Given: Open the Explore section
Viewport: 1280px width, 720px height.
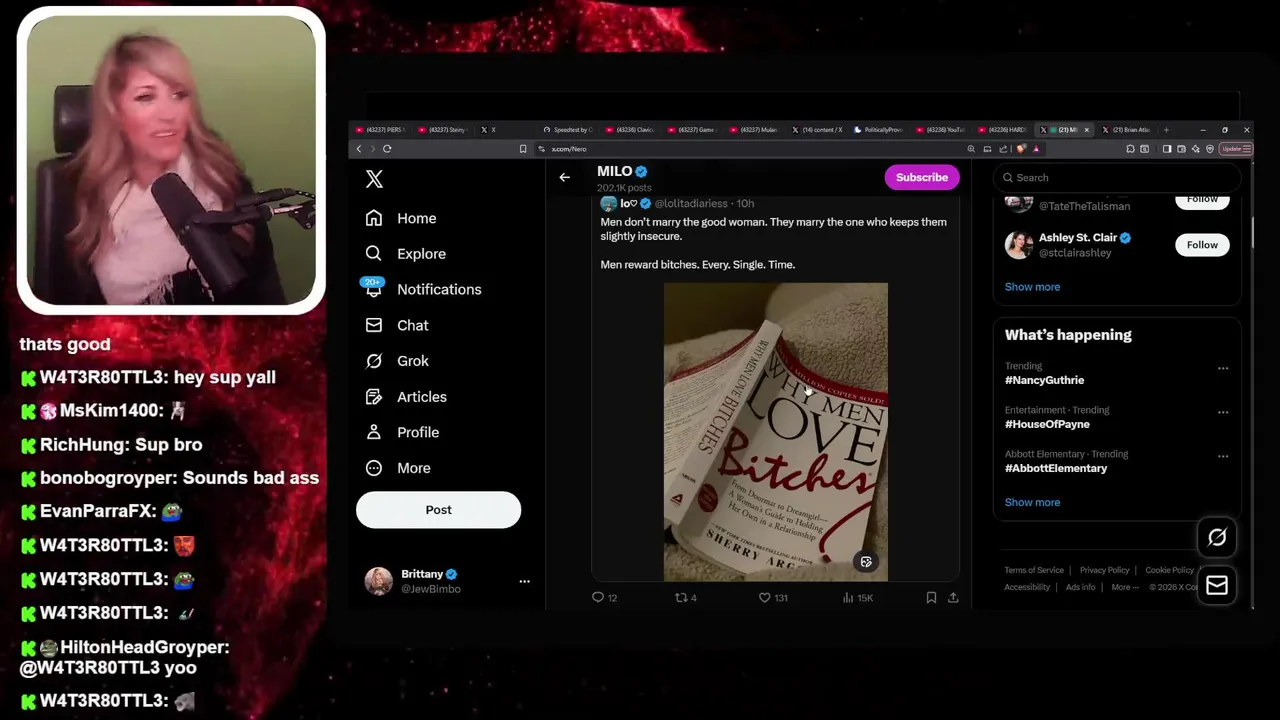Looking at the screenshot, I should coord(405,254).
